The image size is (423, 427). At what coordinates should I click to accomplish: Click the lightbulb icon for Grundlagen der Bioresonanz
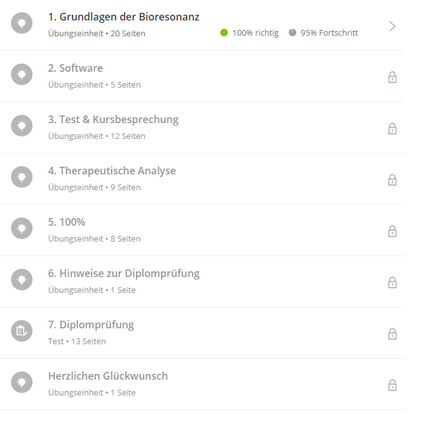(x=22, y=23)
